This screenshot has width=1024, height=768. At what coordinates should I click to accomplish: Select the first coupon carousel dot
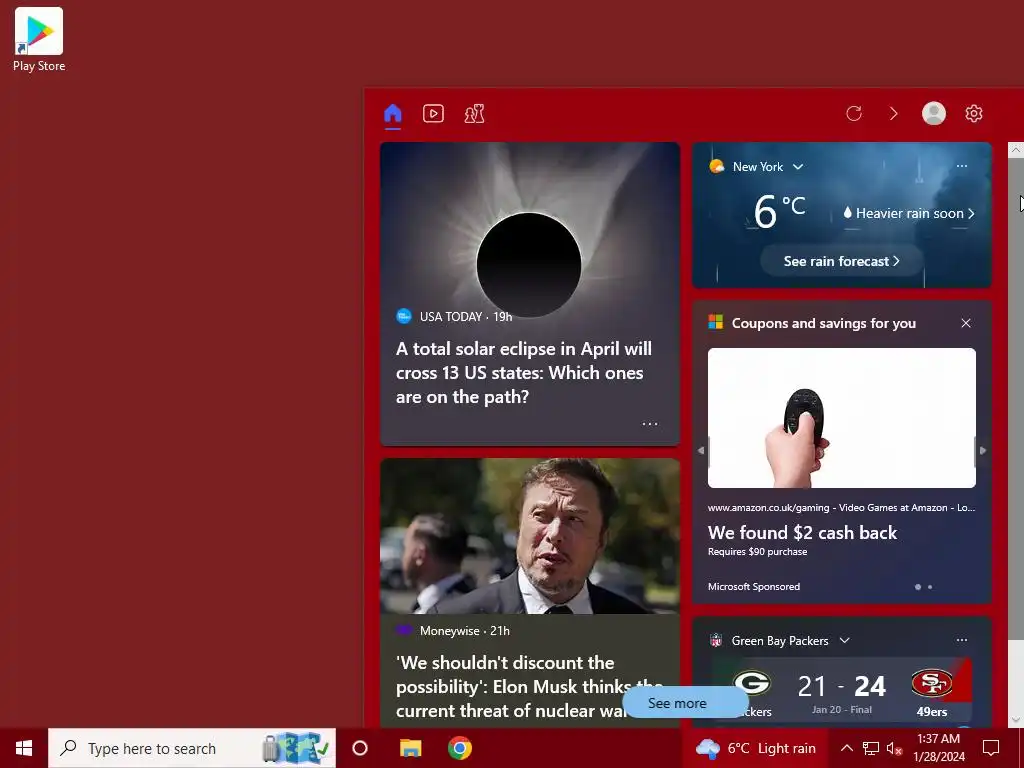pos(918,587)
